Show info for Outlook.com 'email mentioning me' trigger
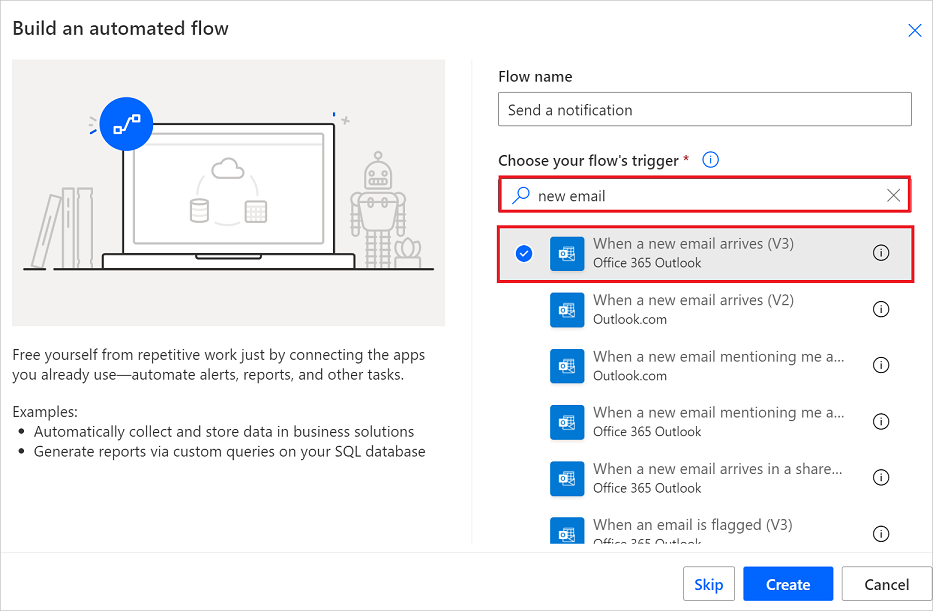The height and width of the screenshot is (611, 933). tap(881, 365)
